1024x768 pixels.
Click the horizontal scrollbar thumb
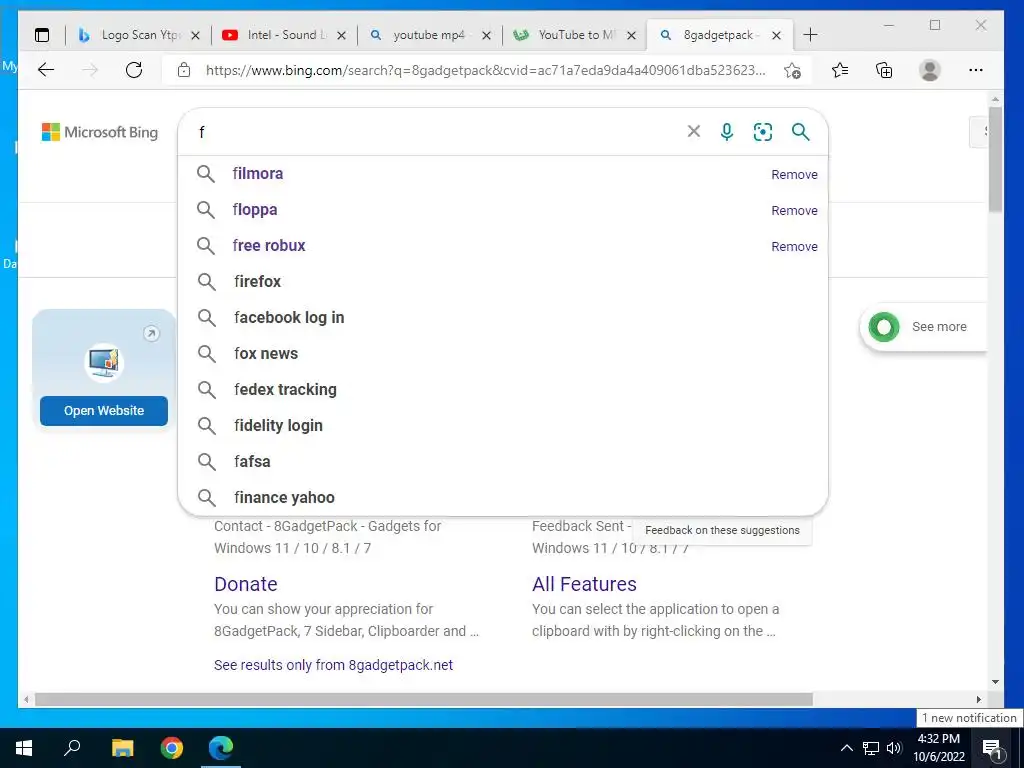coord(423,699)
